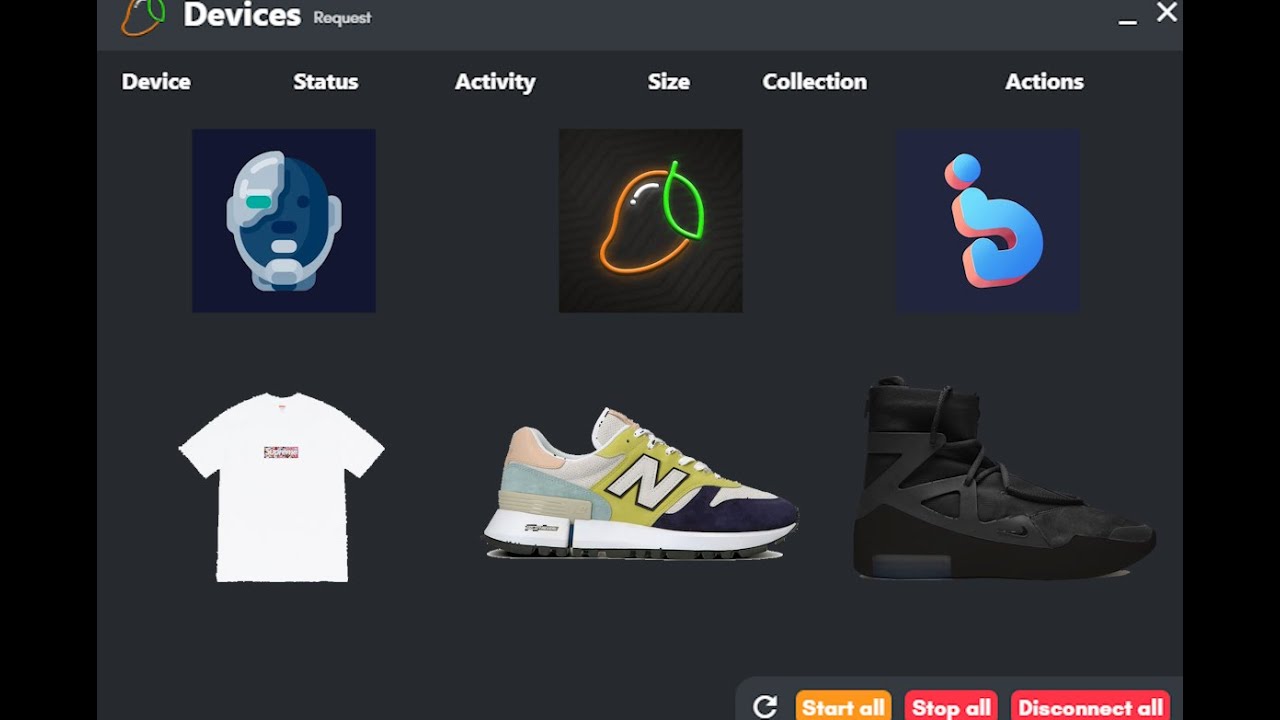Open the Request link next to Devices

(x=342, y=18)
